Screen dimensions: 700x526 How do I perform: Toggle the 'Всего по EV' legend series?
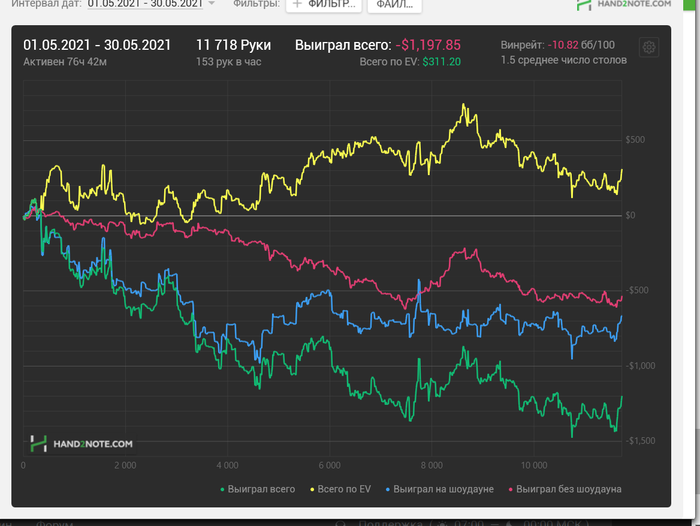(x=341, y=489)
